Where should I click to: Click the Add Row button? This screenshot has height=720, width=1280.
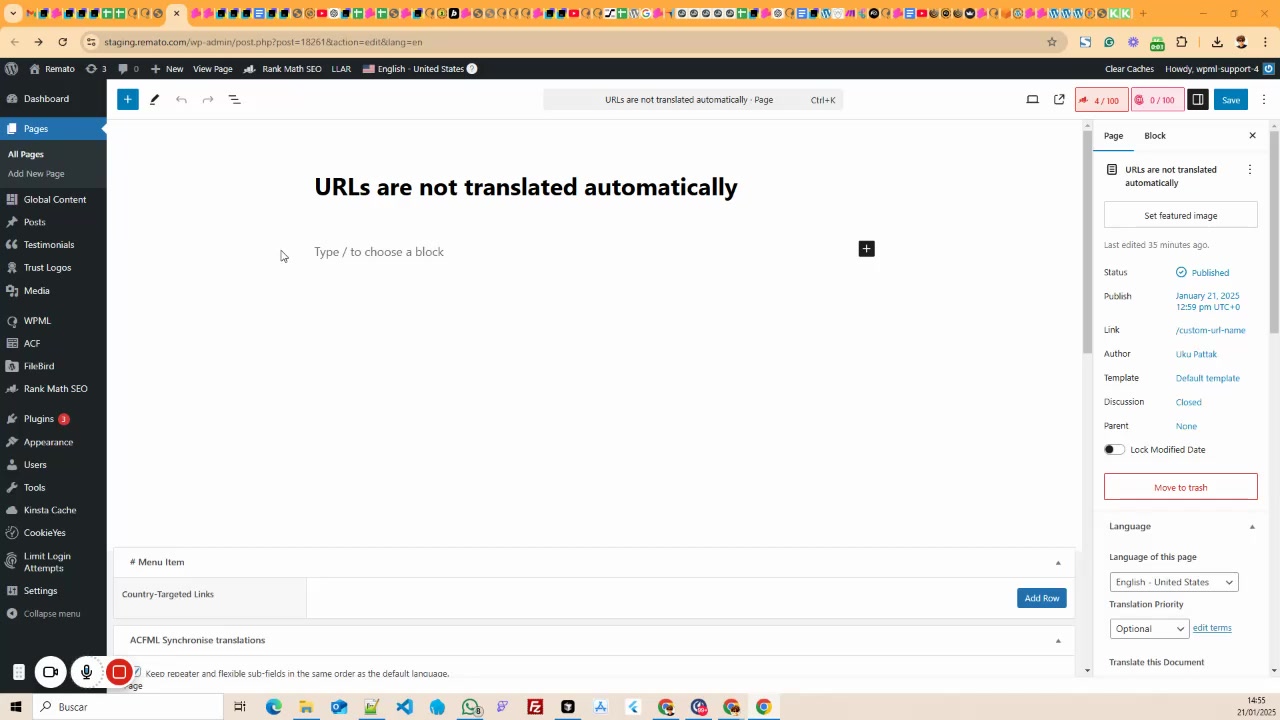click(1041, 598)
